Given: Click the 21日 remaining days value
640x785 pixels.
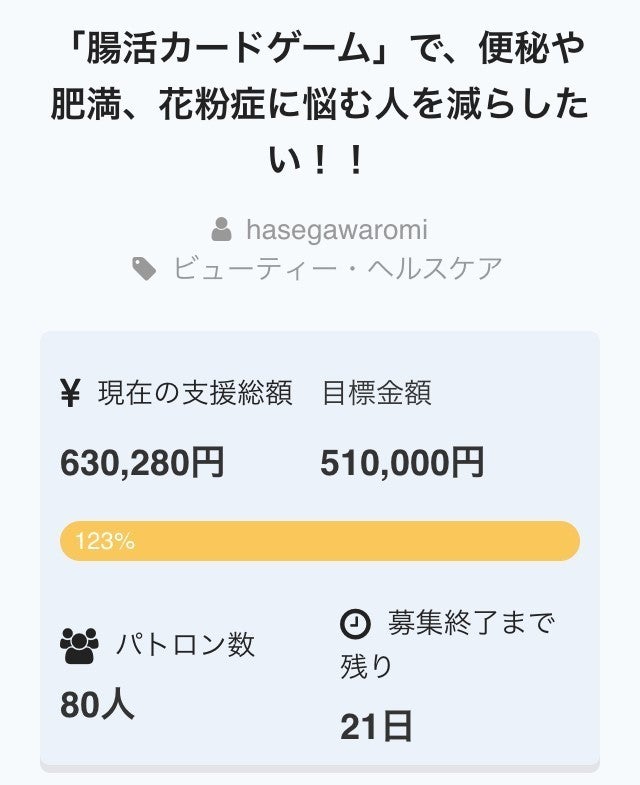Looking at the screenshot, I should [x=376, y=727].
